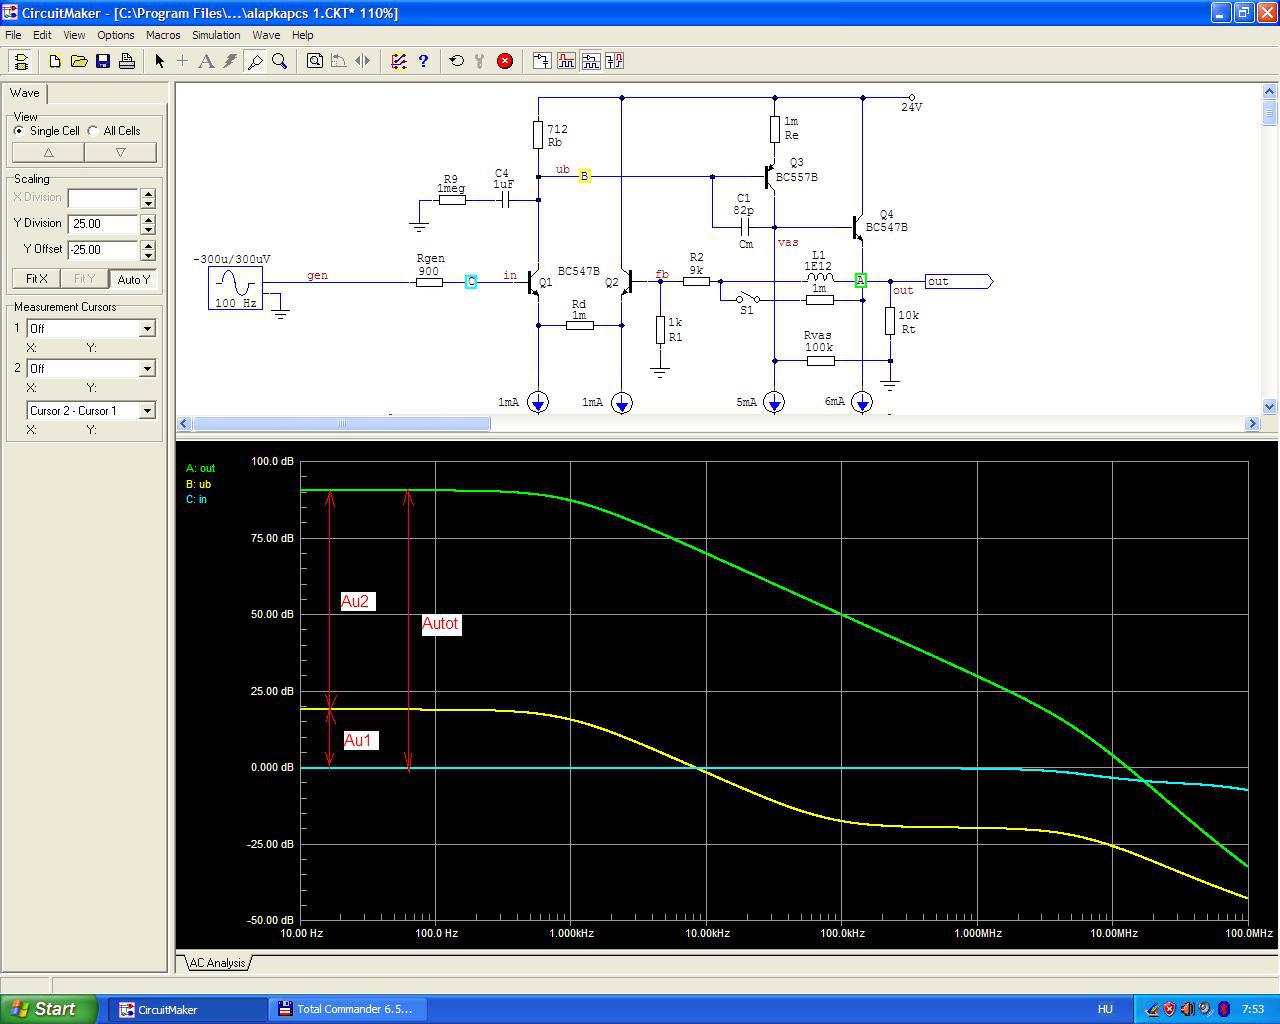This screenshot has height=1024, width=1280.
Task: Select the arrow pointer tool
Action: click(159, 61)
